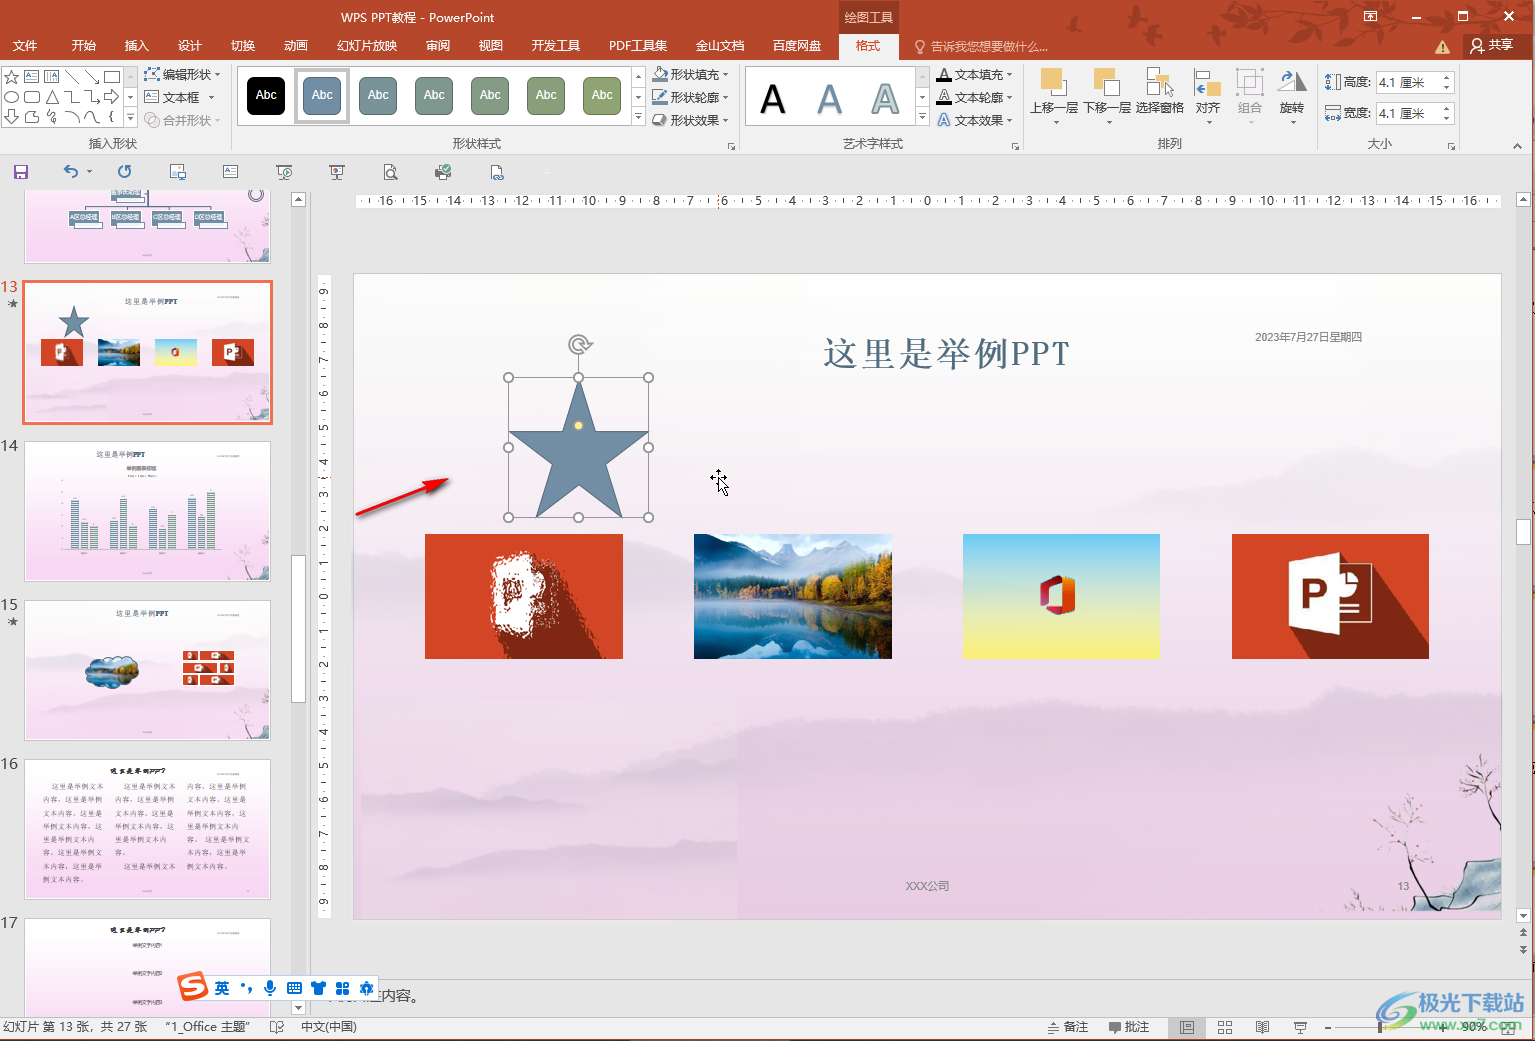Apply the black Abc shape style

click(266, 96)
